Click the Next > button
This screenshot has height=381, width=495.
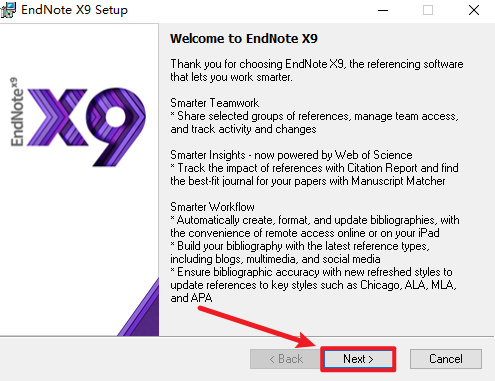pyautogui.click(x=358, y=359)
